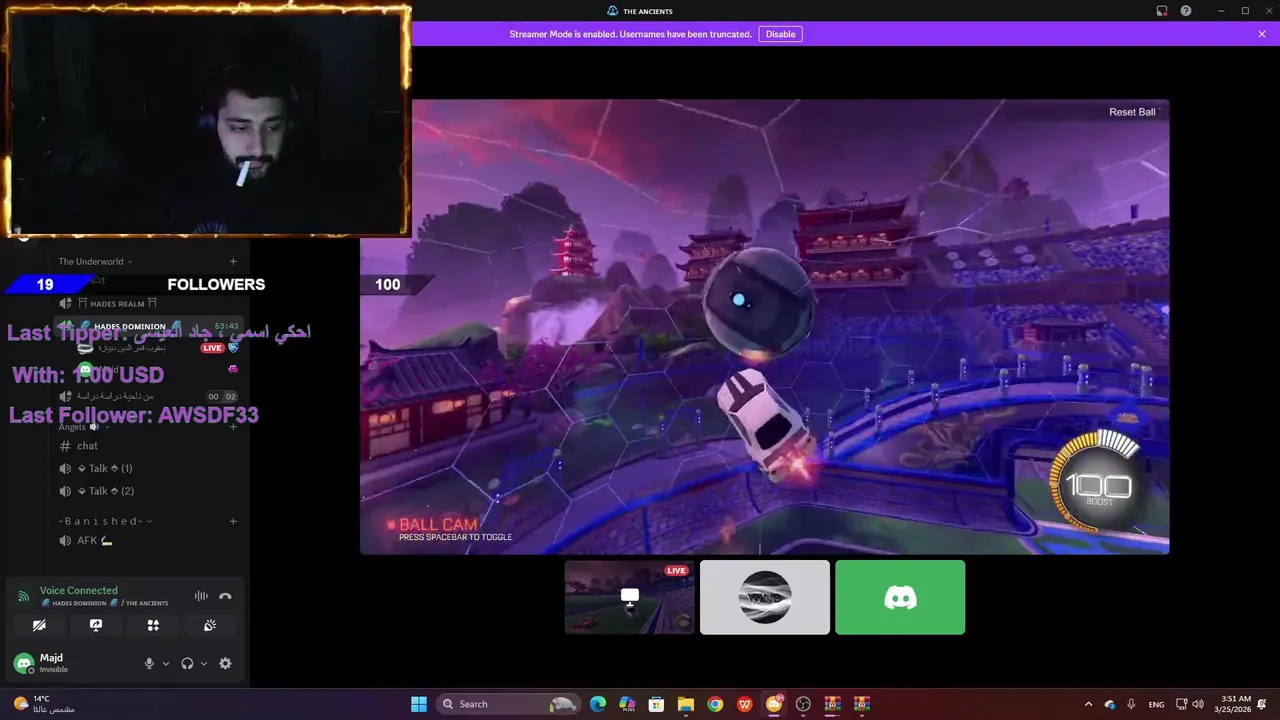Open OBS Studio from the taskbar
The image size is (1280, 720).
click(803, 704)
